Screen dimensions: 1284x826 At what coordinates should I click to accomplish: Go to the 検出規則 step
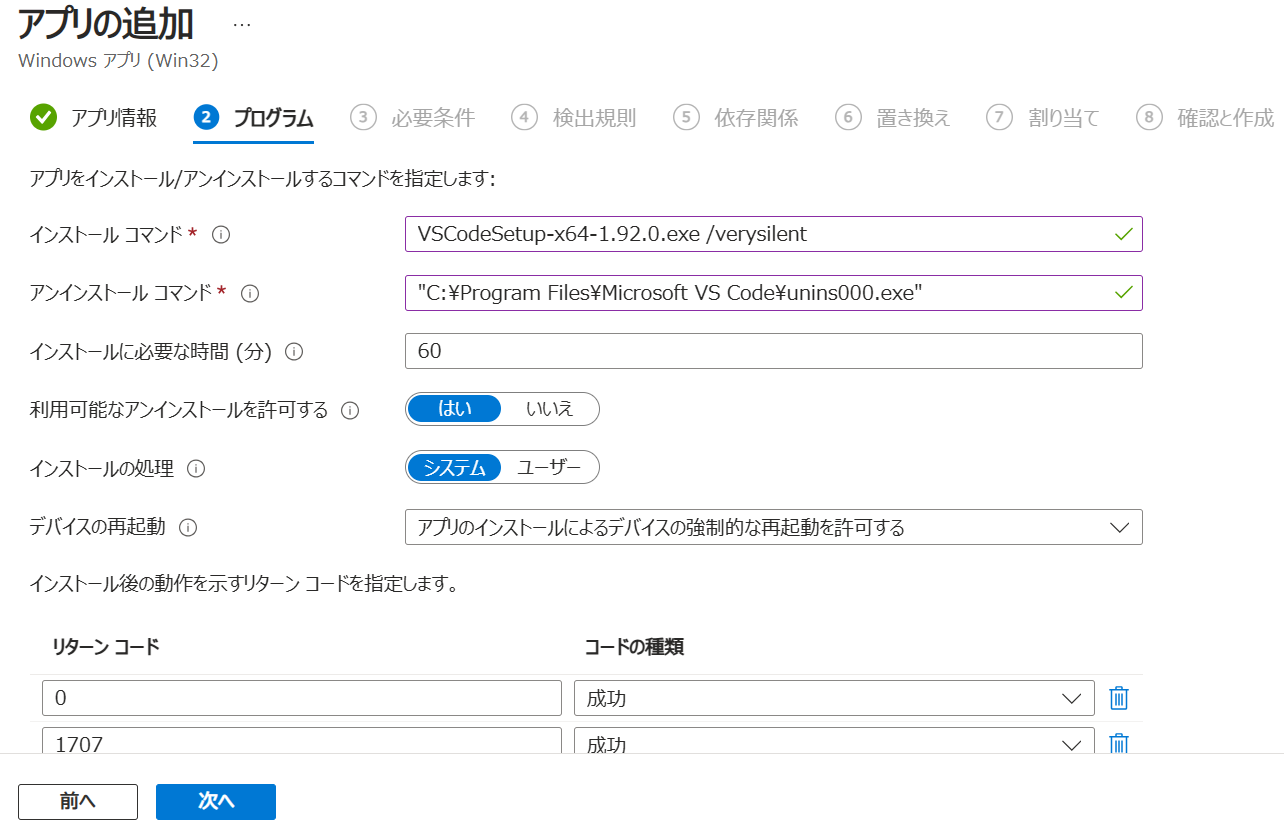pyautogui.click(x=574, y=118)
